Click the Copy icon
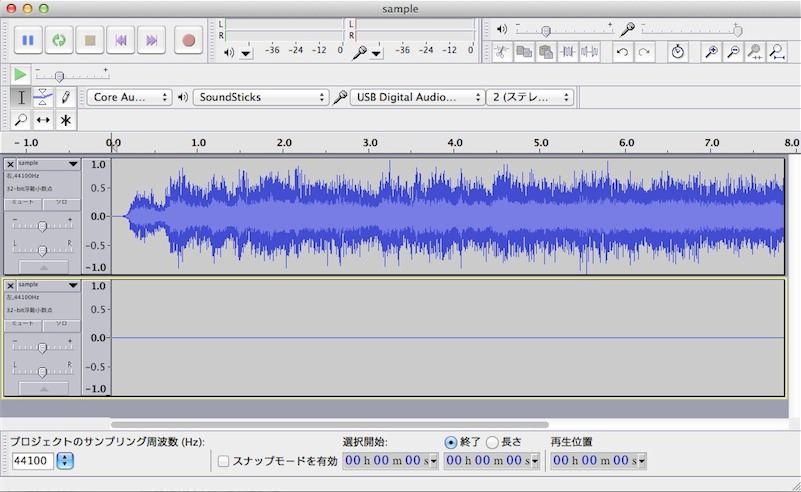The height and width of the screenshot is (492, 801). coord(524,52)
